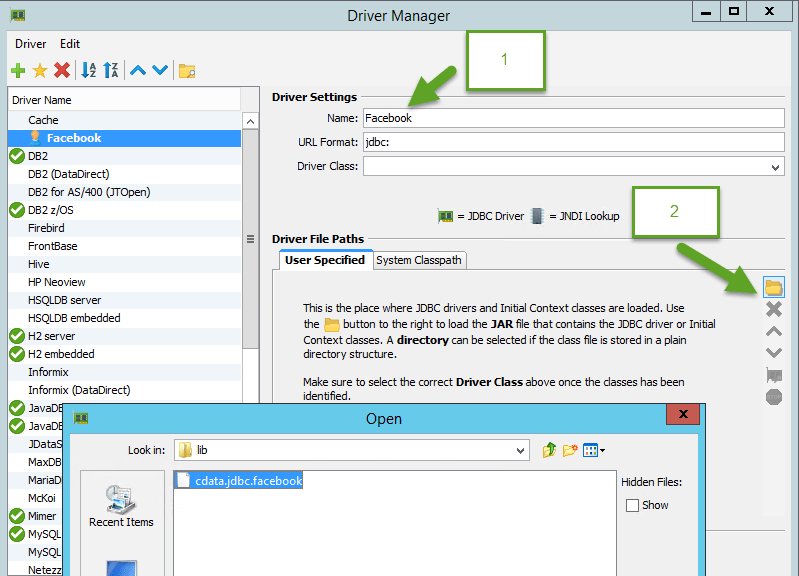799x576 pixels.
Task: Click gray down chevron to move path down
Action: point(774,353)
